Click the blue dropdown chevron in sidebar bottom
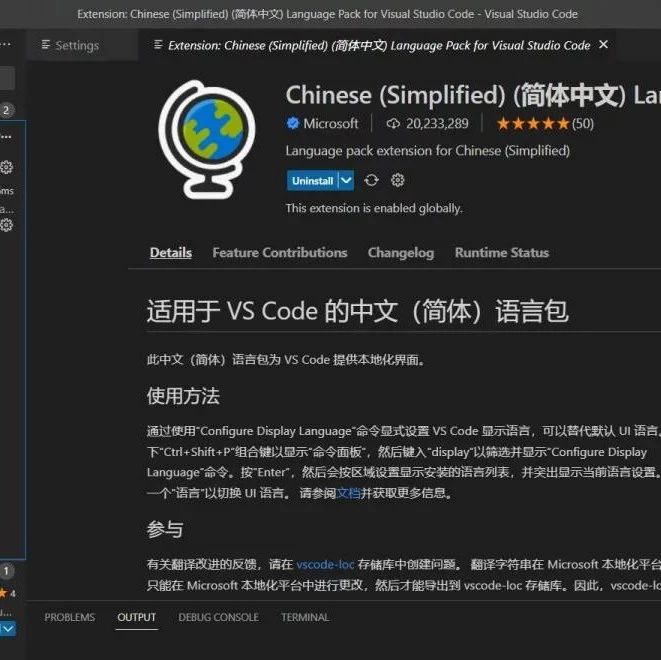The width and height of the screenshot is (661, 660). (8, 629)
